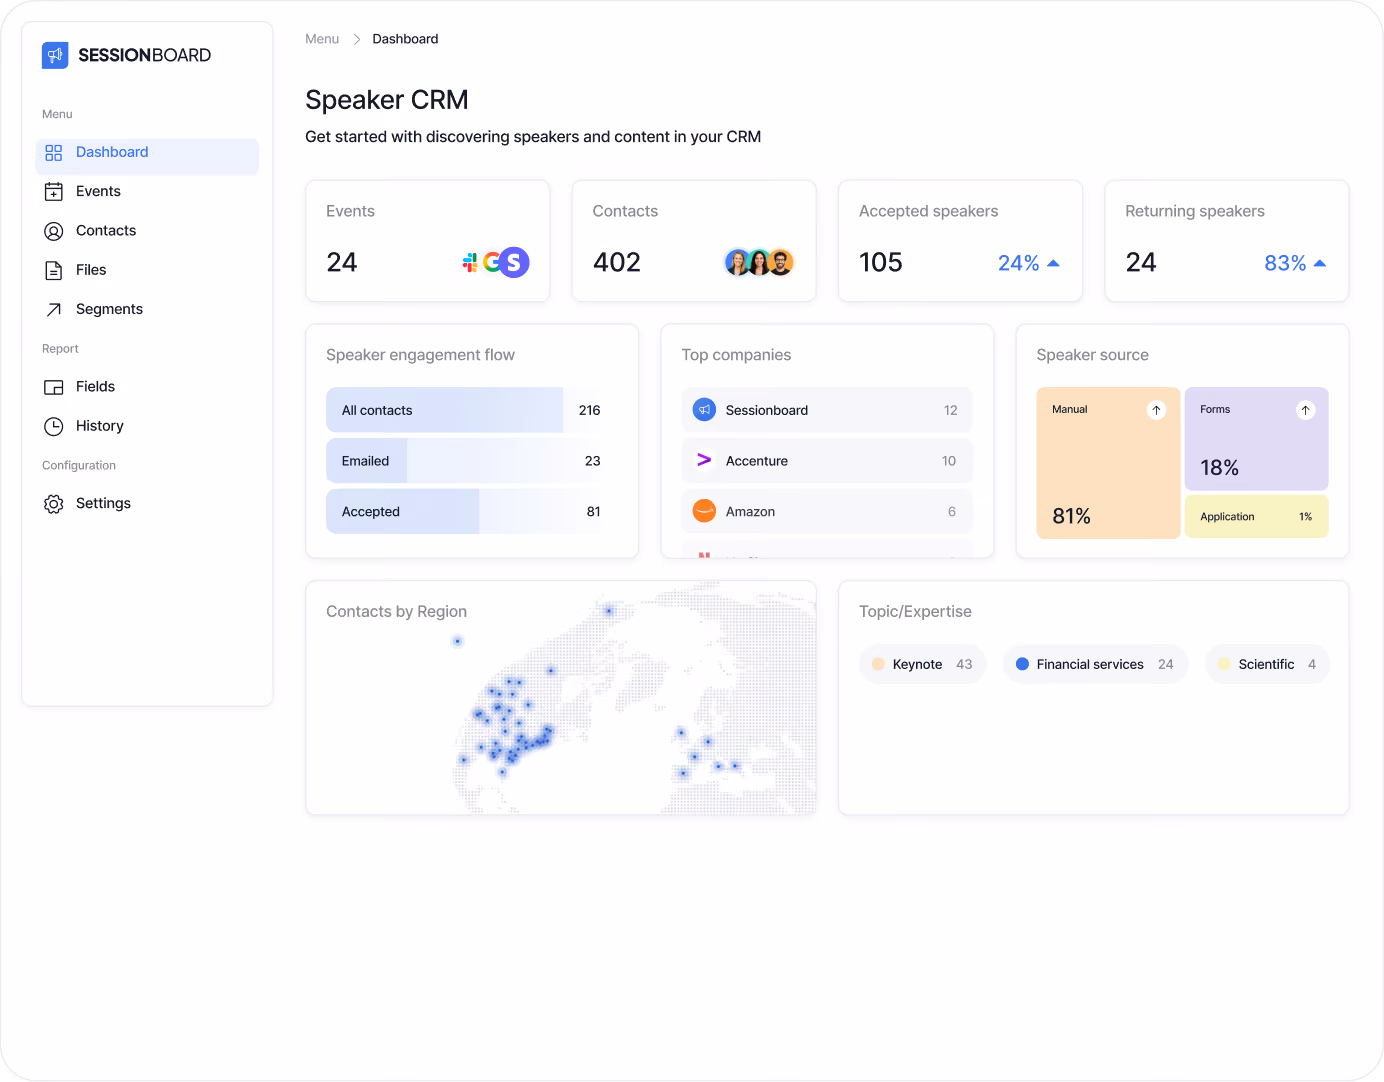
Task: Click the Accenture company row
Action: (x=827, y=460)
